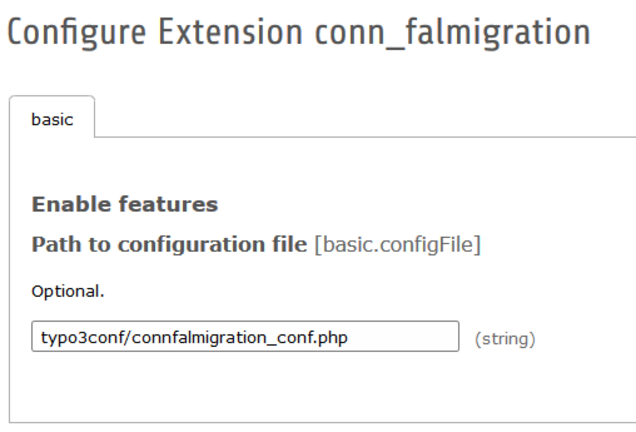
Task: Focus the configuration file path input field
Action: [245, 337]
